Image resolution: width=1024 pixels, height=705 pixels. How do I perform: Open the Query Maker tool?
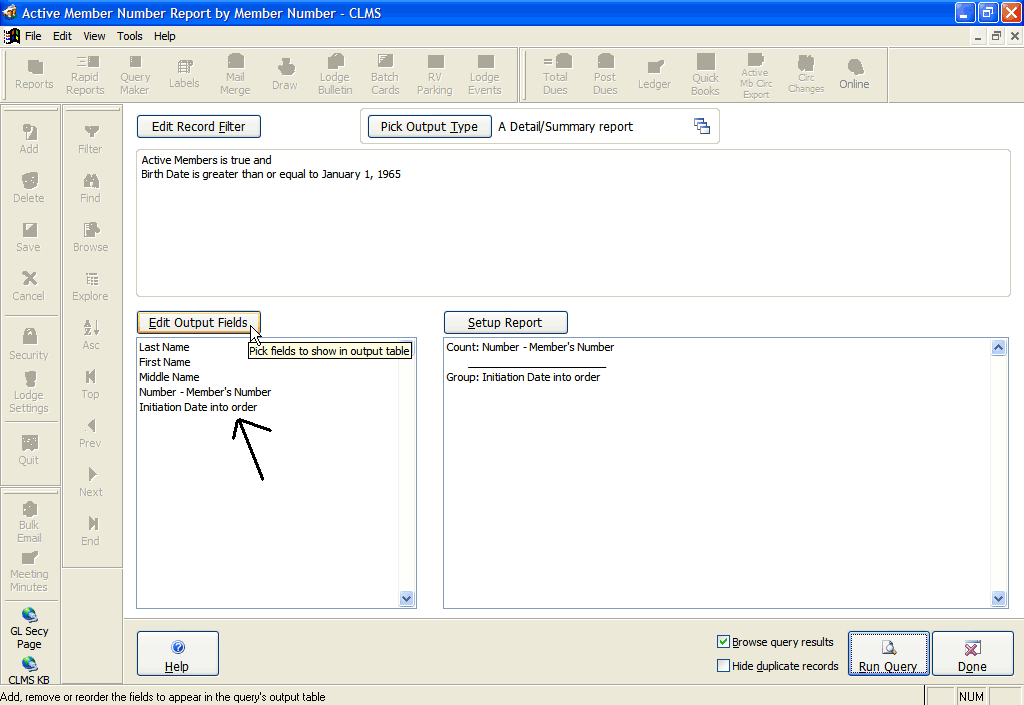[x=135, y=75]
